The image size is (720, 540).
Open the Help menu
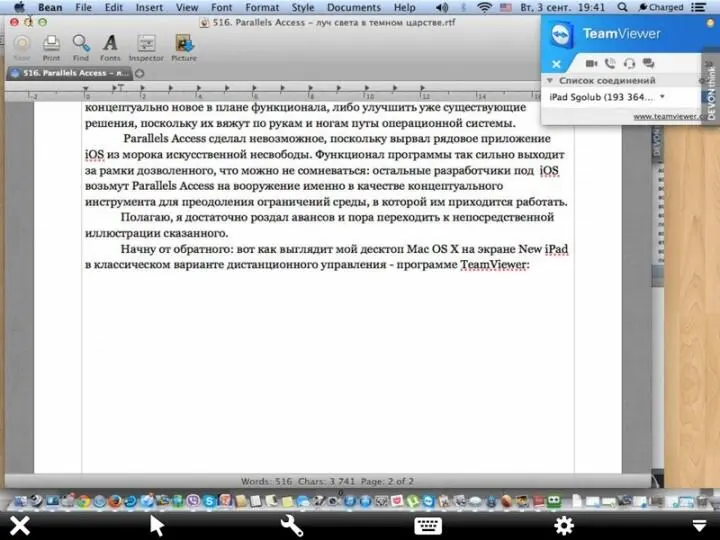click(405, 7)
